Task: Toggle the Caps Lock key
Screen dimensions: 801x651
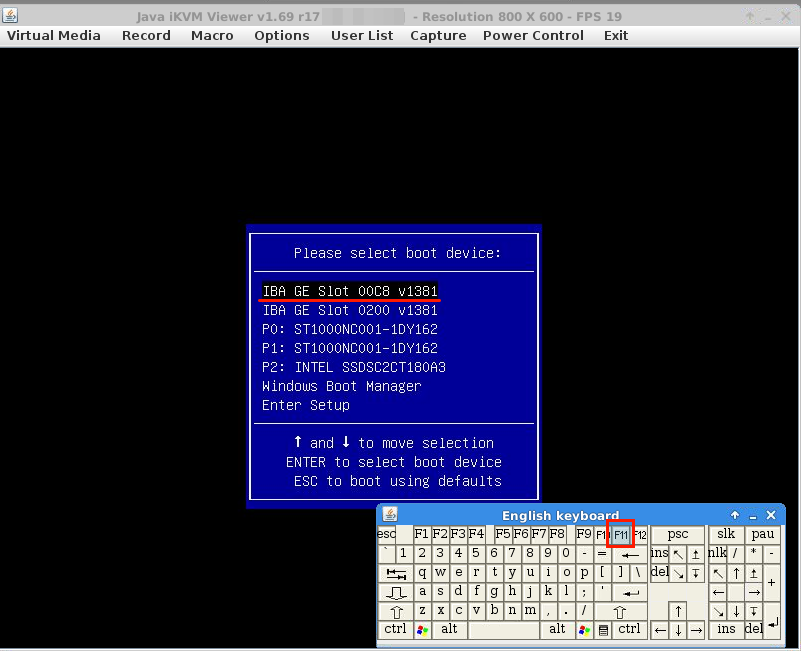Action: (396, 592)
